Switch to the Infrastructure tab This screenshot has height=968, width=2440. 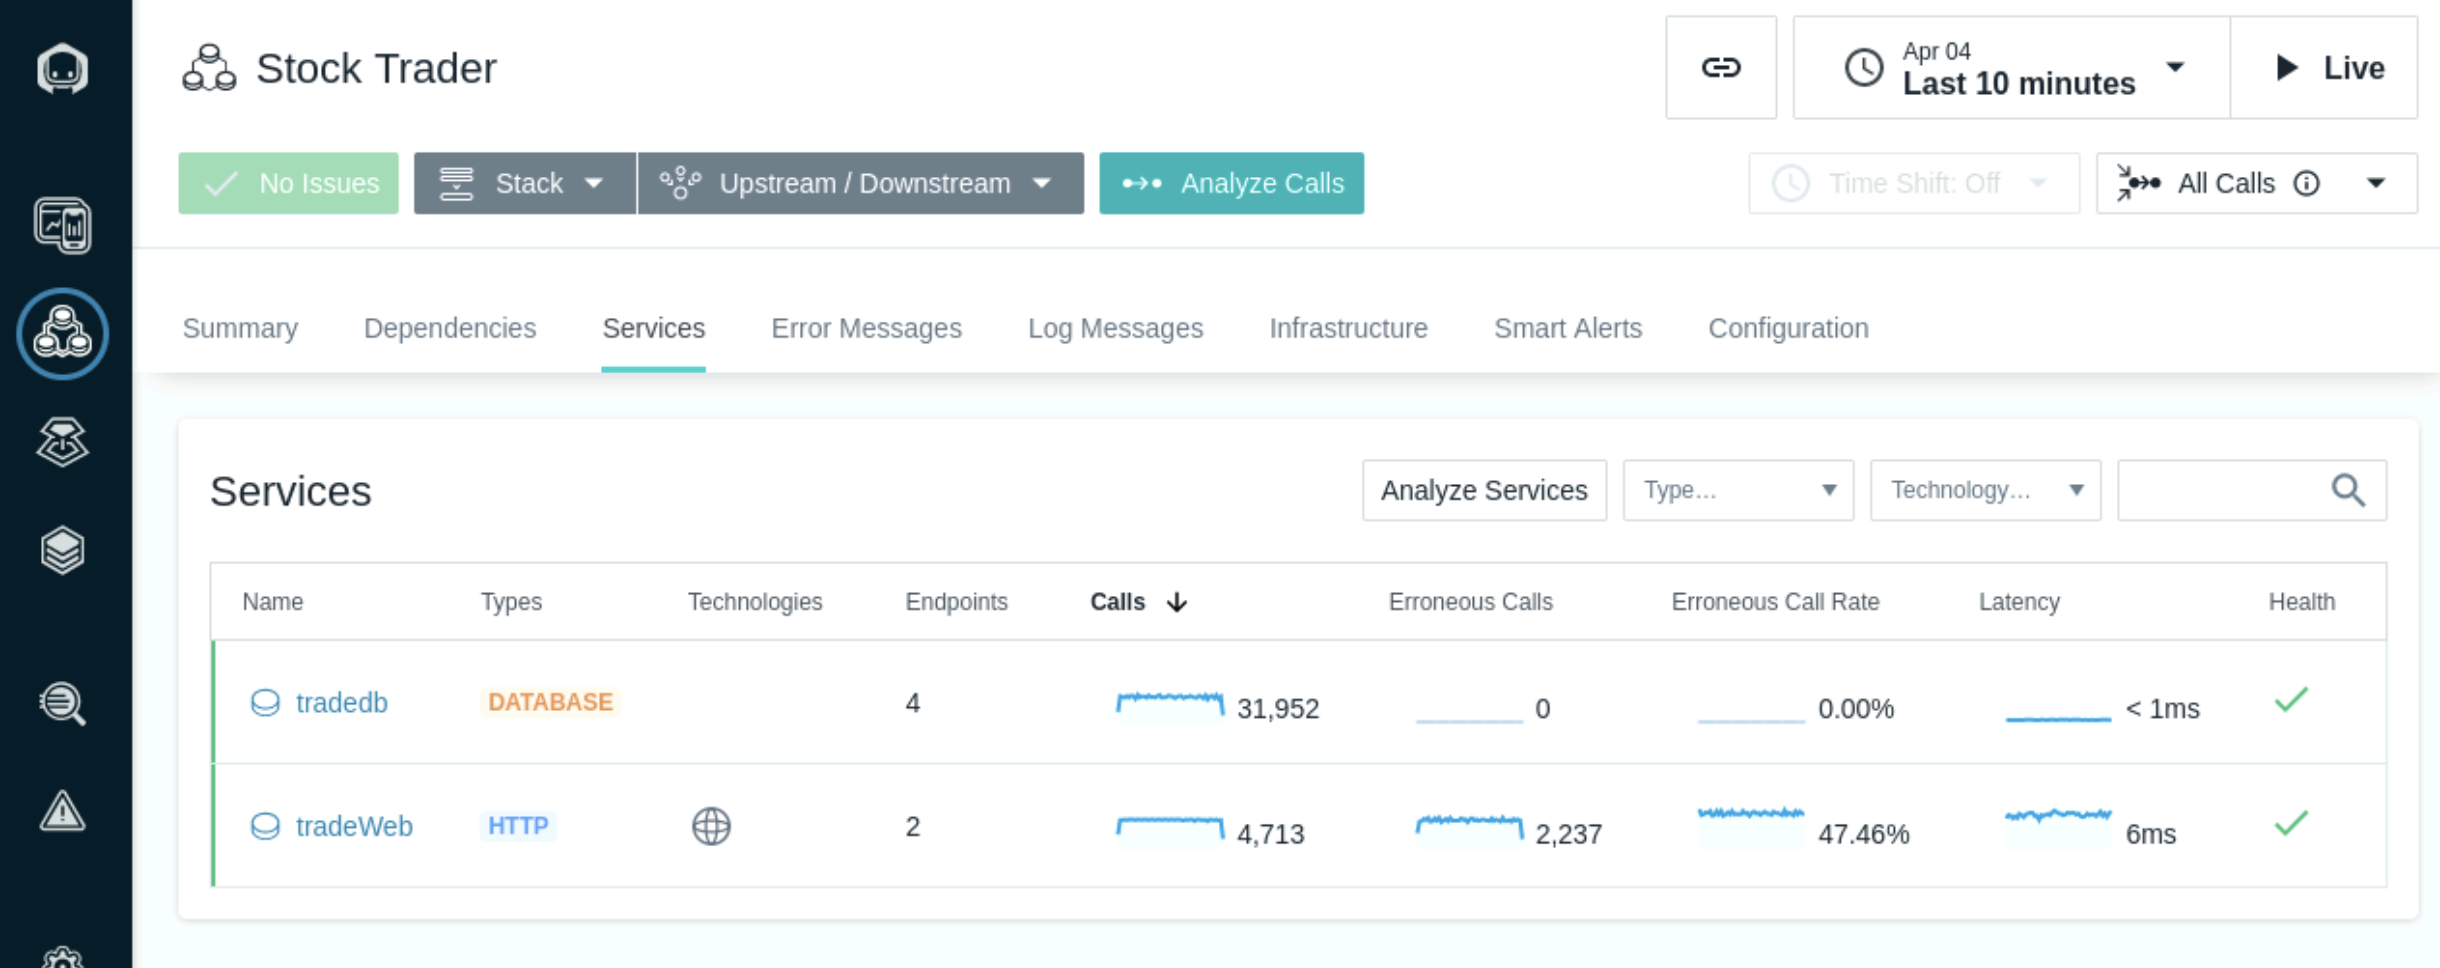point(1348,328)
